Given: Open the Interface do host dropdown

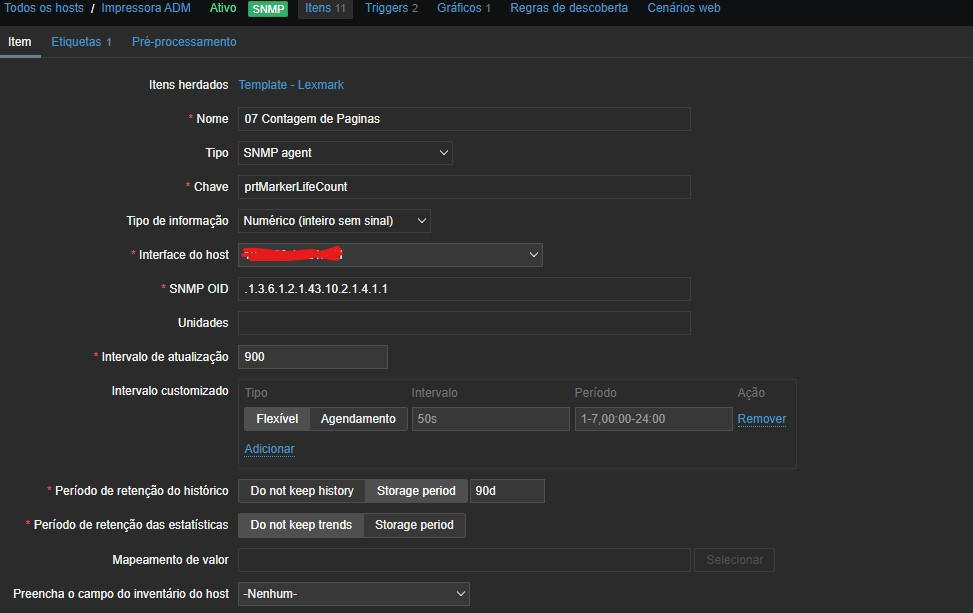Looking at the screenshot, I should point(390,255).
